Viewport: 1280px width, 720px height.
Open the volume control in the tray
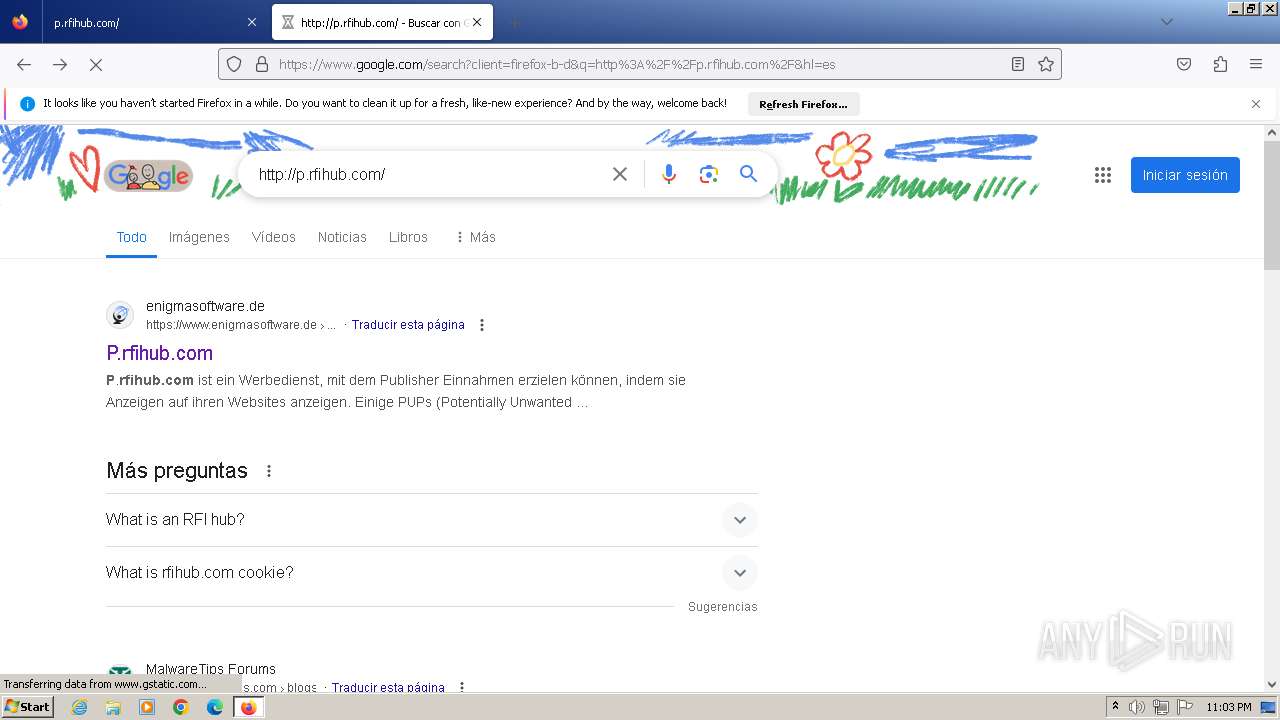pyautogui.click(x=1137, y=707)
